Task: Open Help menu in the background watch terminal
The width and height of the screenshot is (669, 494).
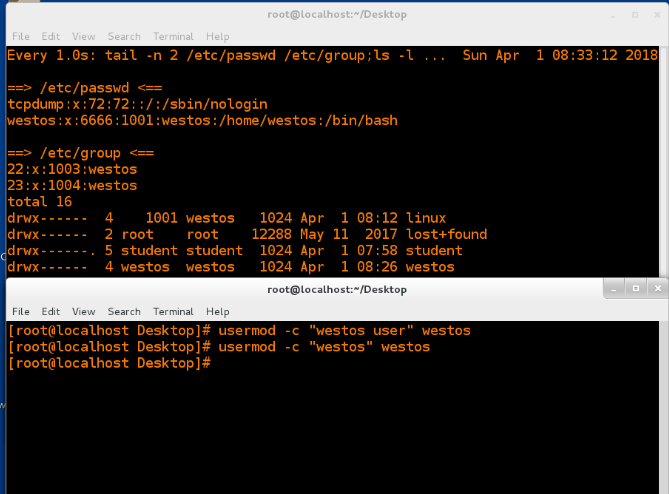Action: coord(218,37)
